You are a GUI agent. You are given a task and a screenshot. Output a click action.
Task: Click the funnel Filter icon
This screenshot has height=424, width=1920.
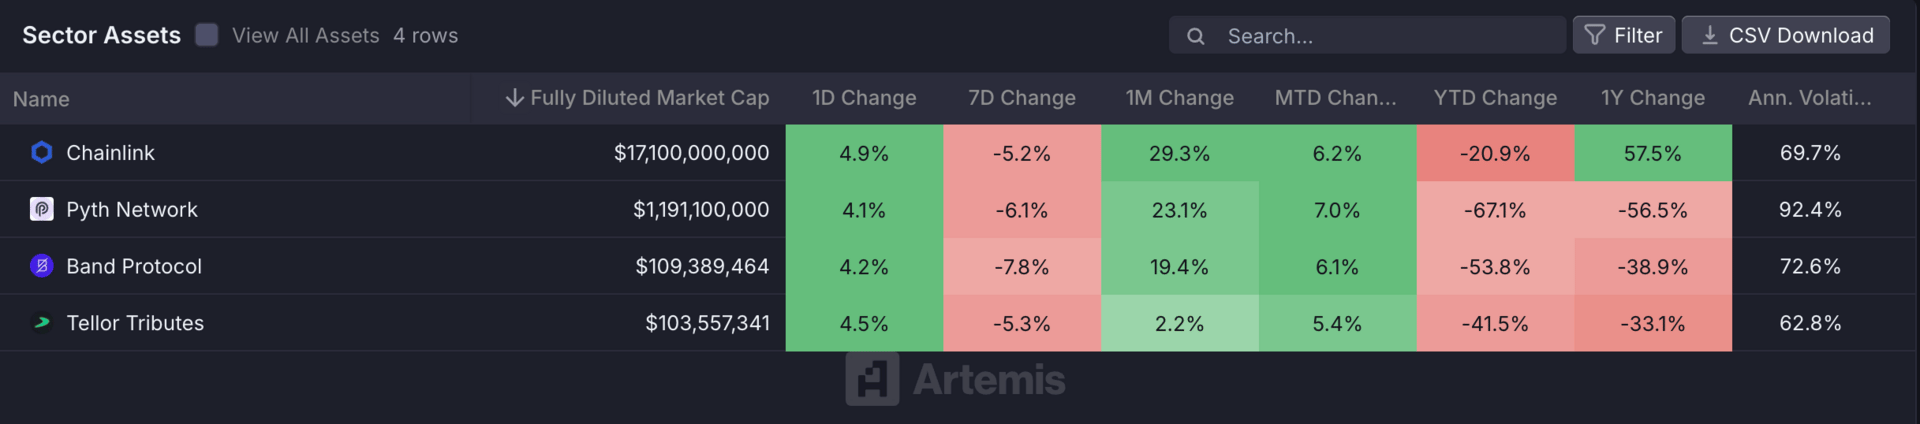[x=1595, y=35]
